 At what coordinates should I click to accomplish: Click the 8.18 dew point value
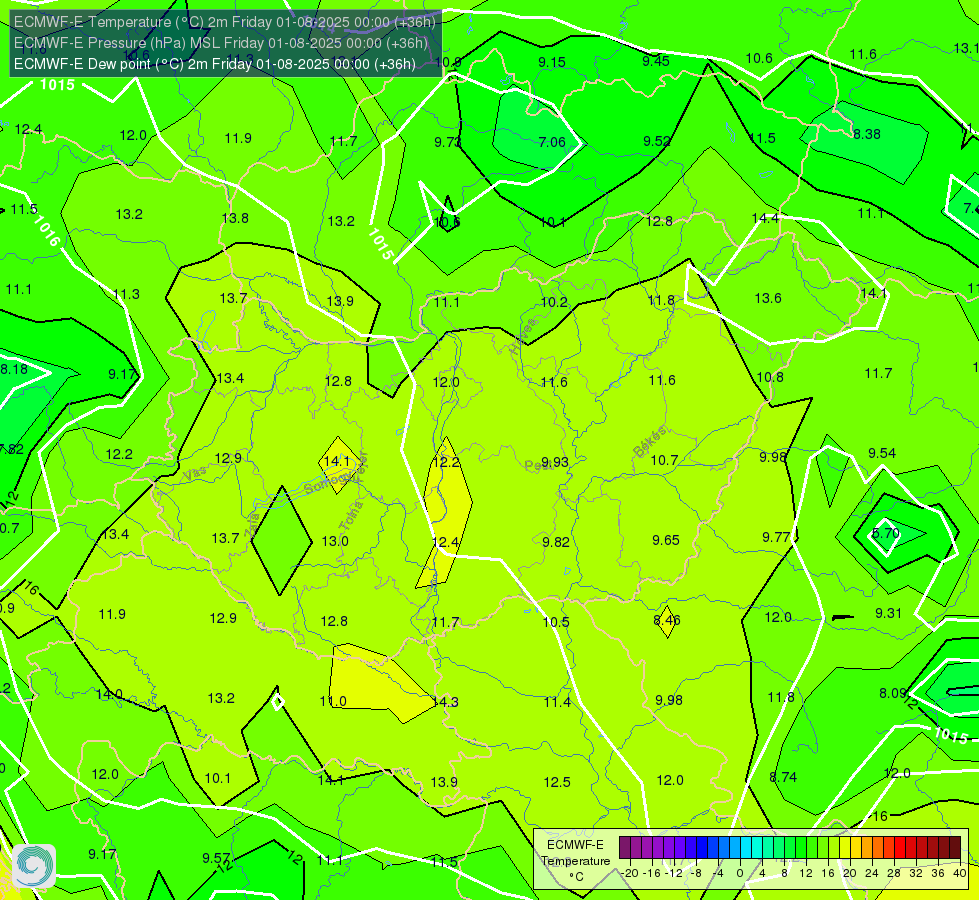(x=14, y=369)
